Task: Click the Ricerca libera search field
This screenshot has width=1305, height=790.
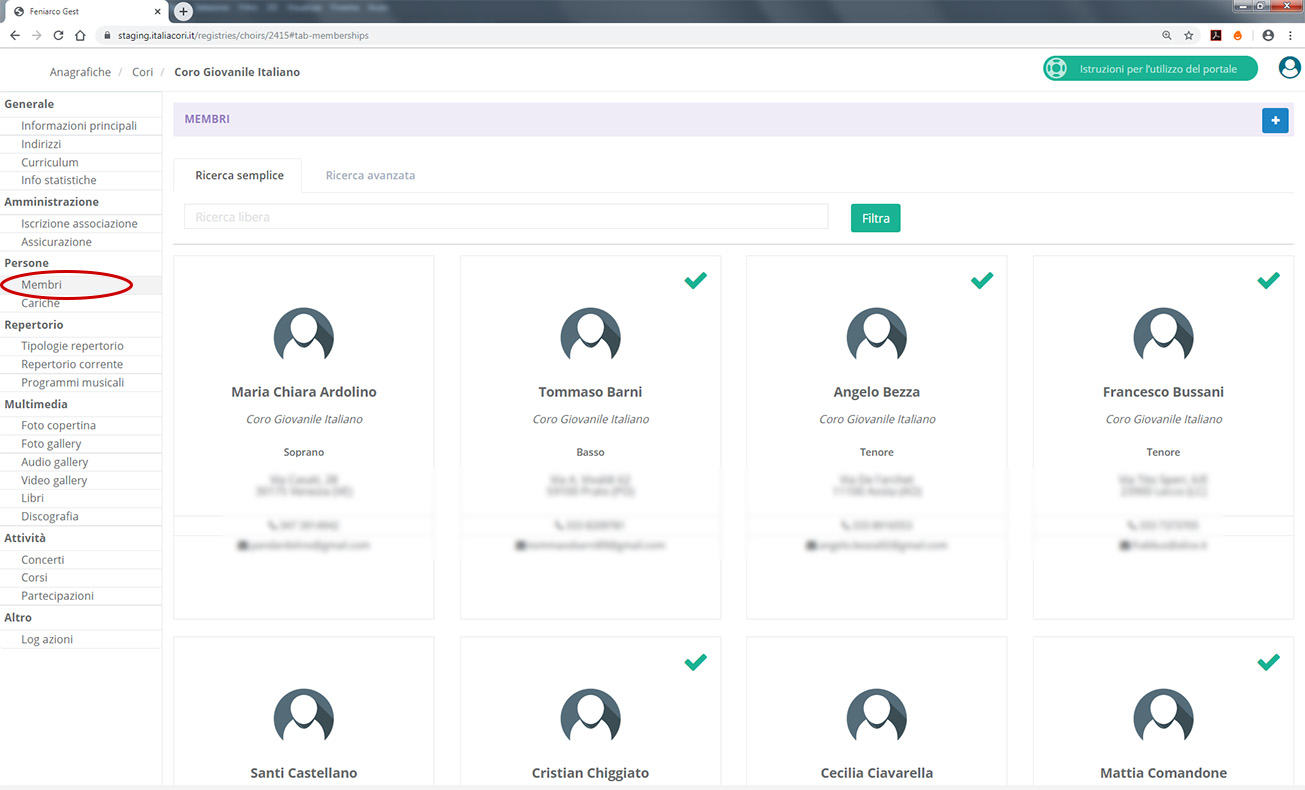Action: [x=505, y=217]
